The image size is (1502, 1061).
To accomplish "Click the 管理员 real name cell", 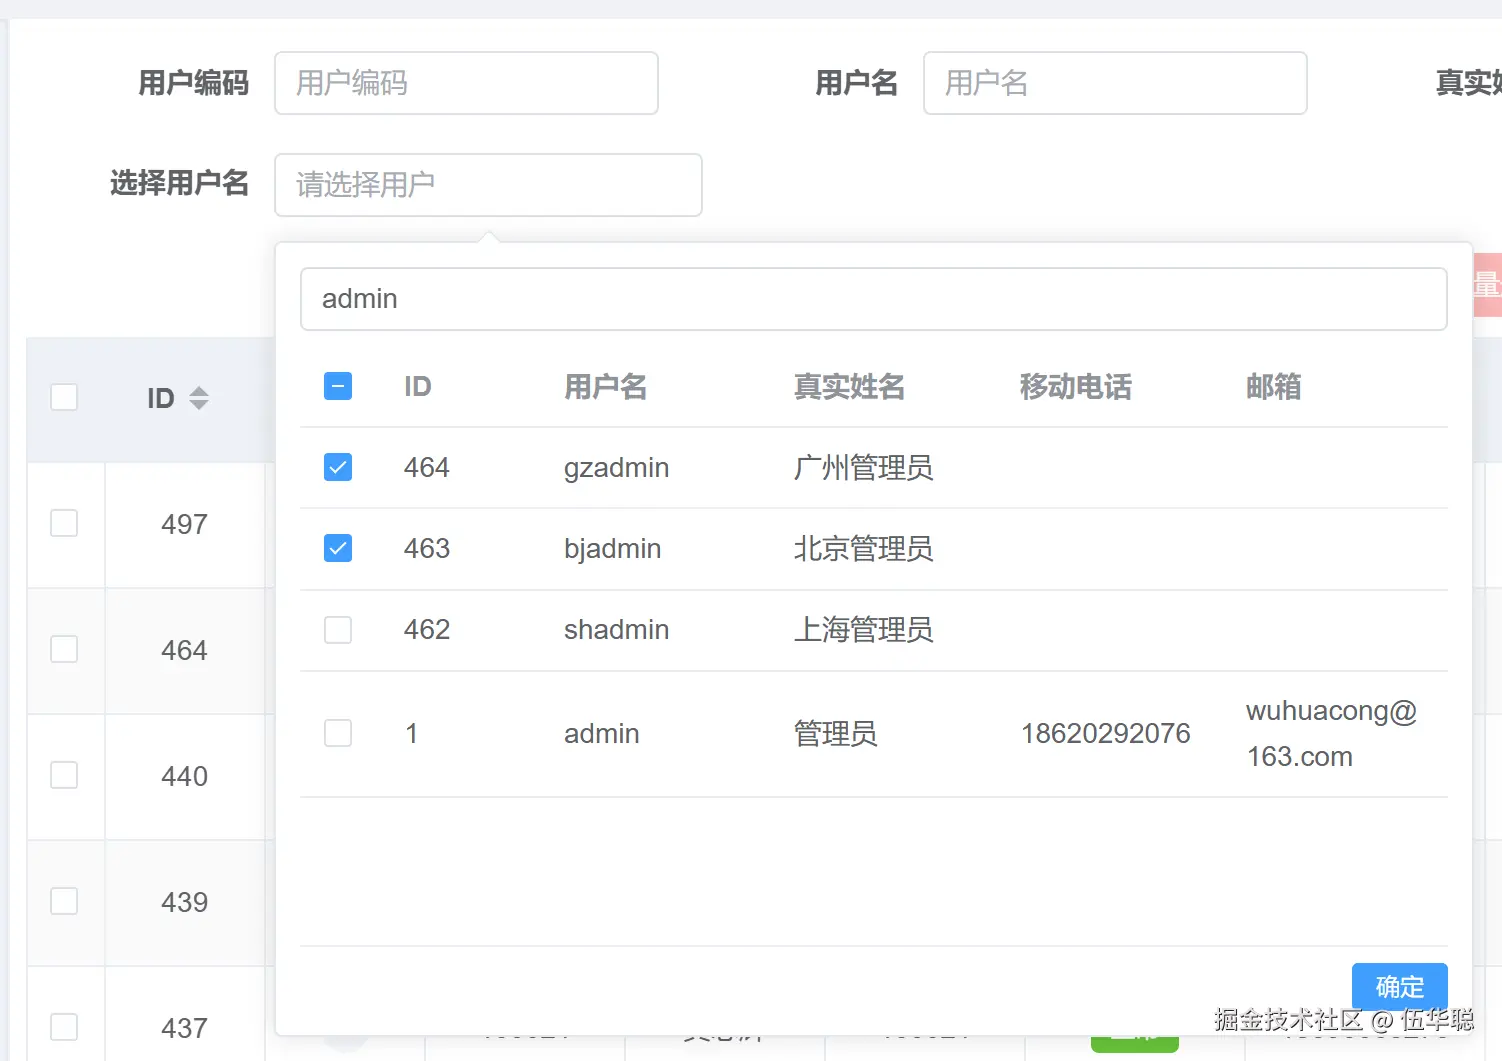I will click(x=835, y=734).
